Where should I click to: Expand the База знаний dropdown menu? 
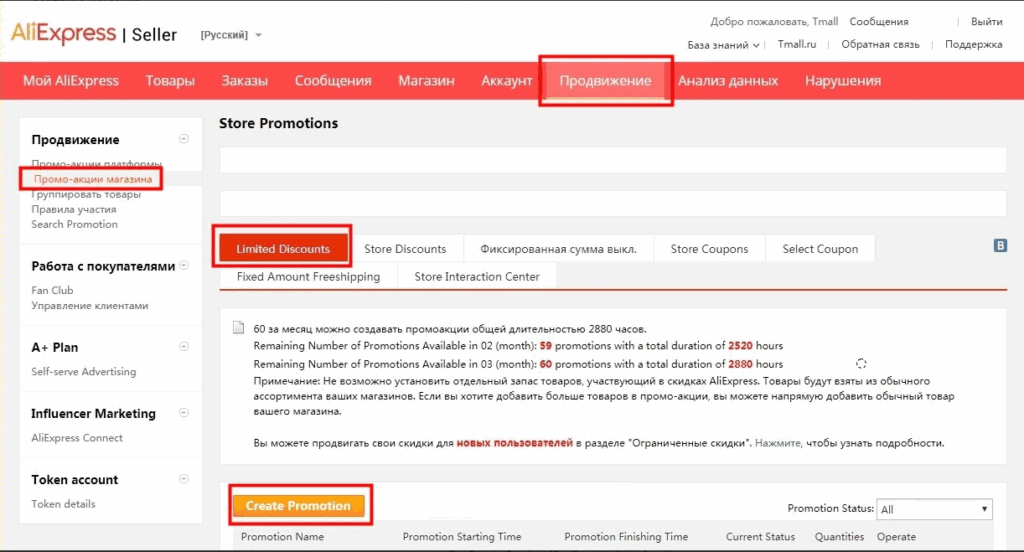pos(724,44)
